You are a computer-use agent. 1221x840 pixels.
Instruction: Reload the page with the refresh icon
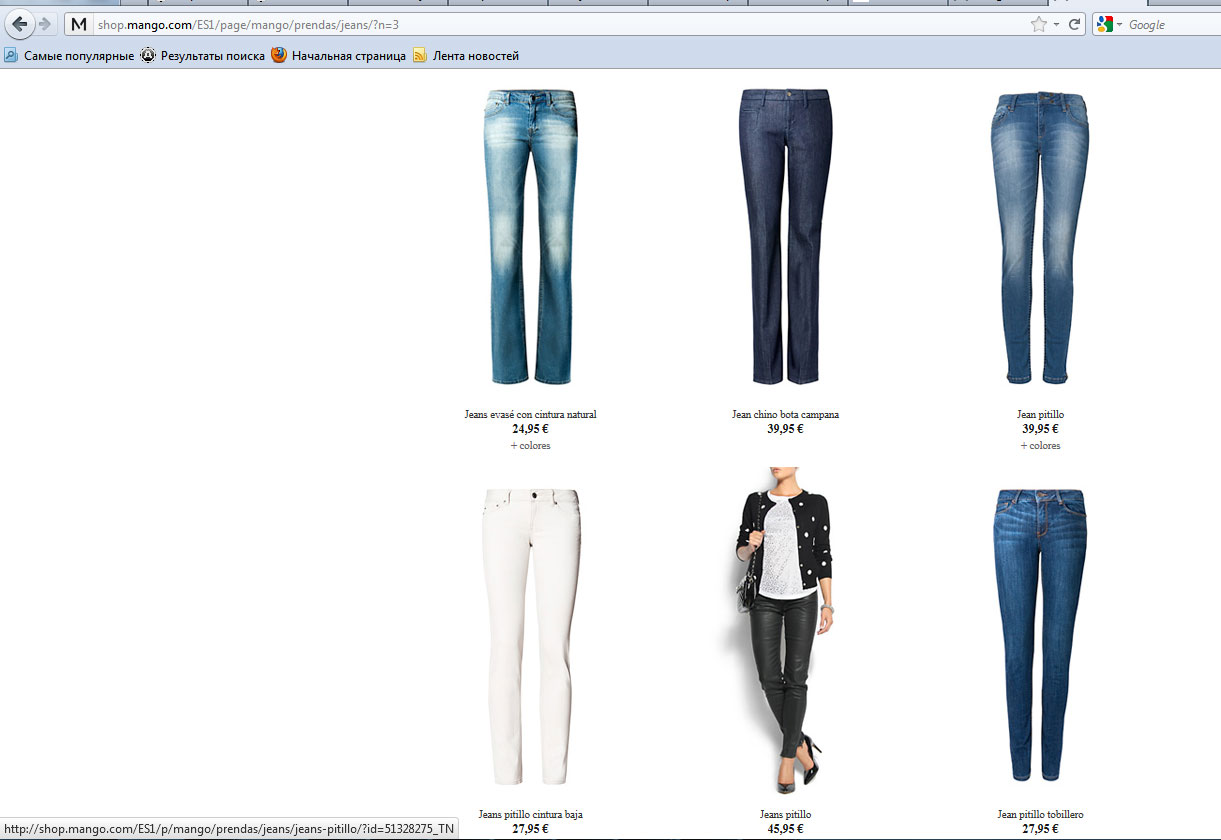coord(1075,24)
